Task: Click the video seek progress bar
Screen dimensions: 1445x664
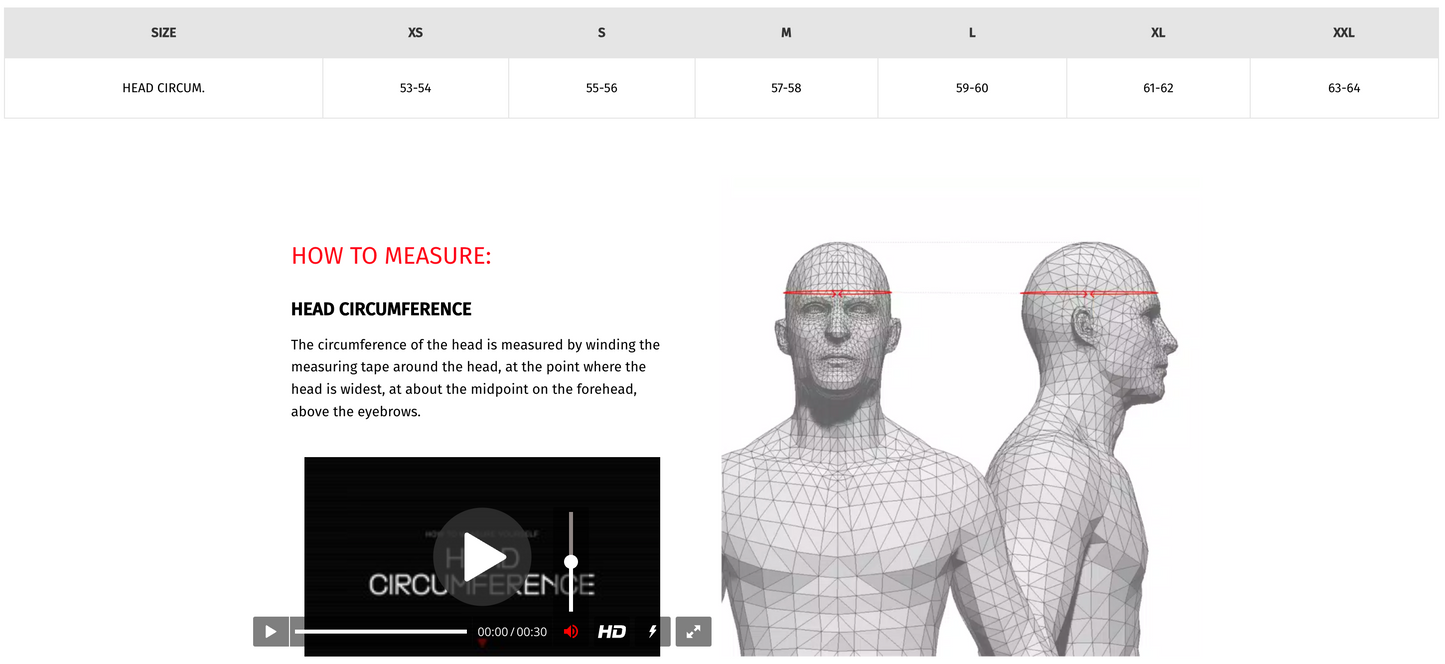Action: 380,632
